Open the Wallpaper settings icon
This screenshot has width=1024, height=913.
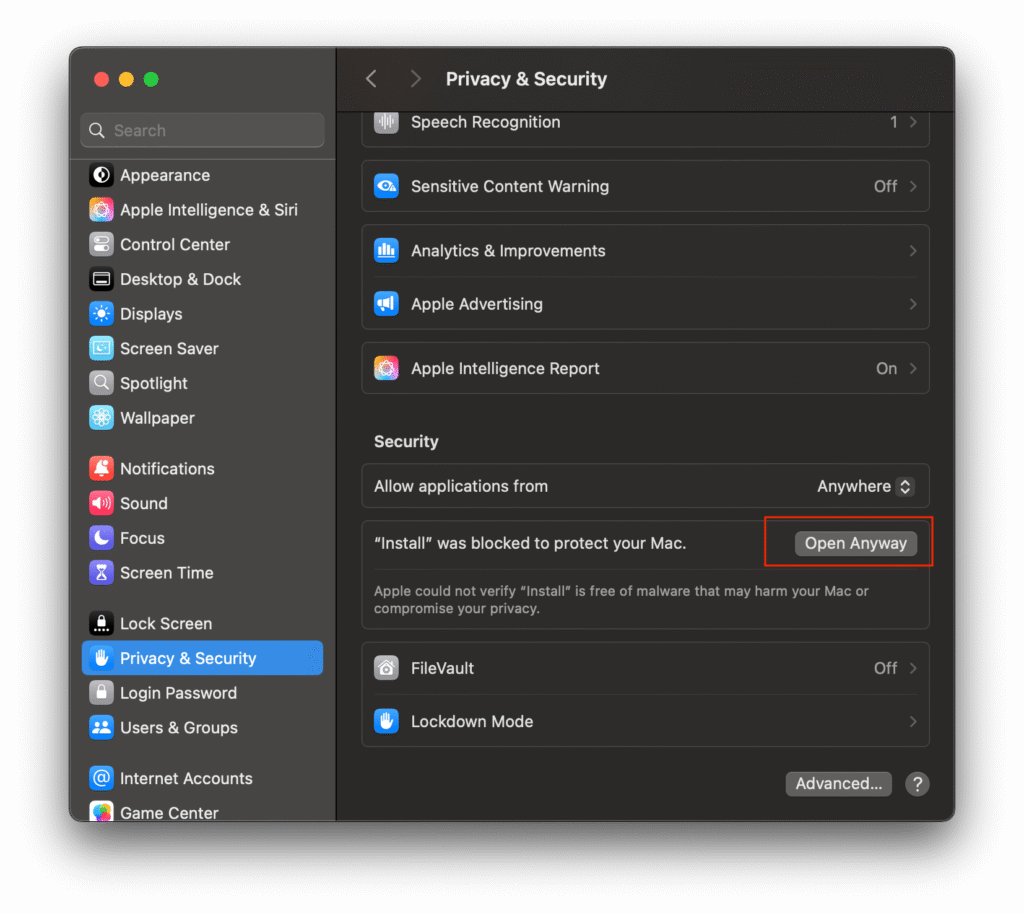click(x=101, y=418)
